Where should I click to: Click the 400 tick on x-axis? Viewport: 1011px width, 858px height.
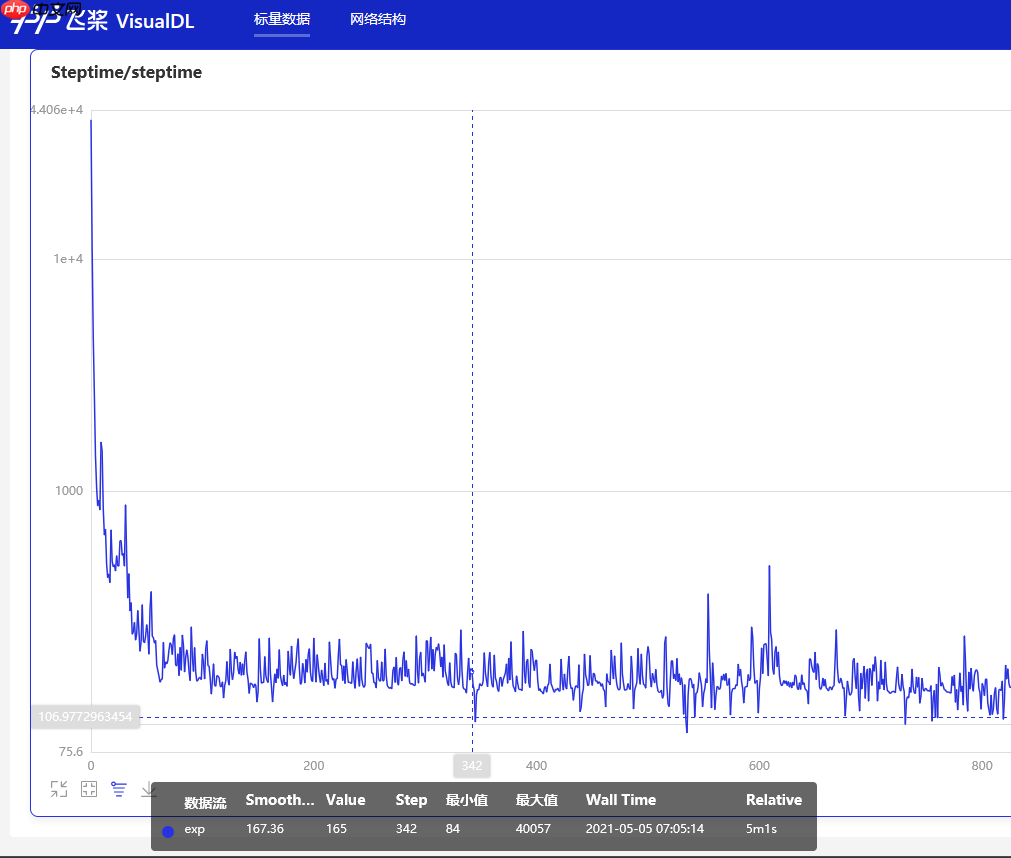(x=536, y=766)
